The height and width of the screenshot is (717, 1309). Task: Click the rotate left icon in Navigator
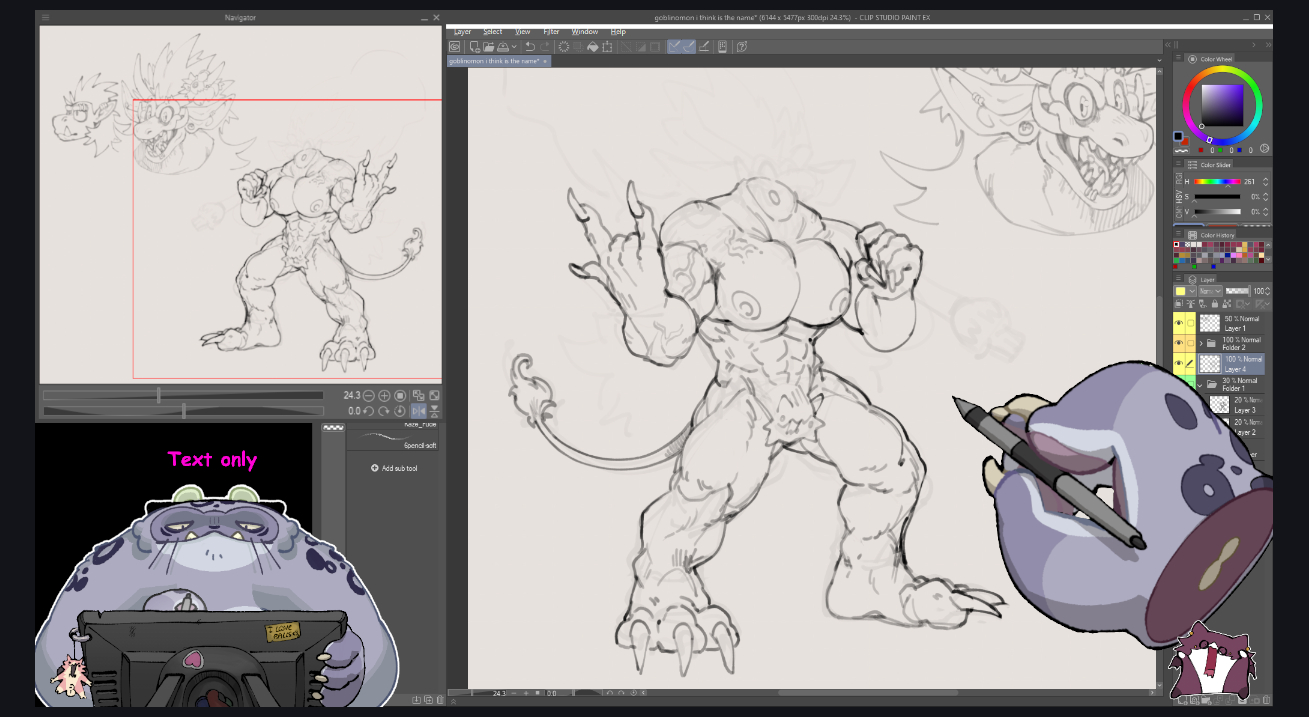coord(368,411)
